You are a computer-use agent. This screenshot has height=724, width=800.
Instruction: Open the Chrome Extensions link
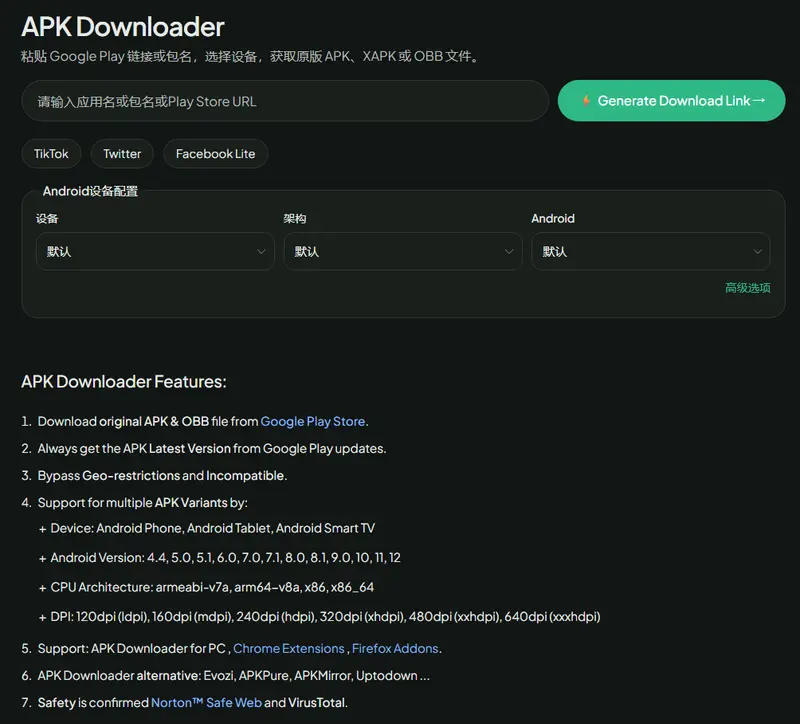tap(289, 648)
